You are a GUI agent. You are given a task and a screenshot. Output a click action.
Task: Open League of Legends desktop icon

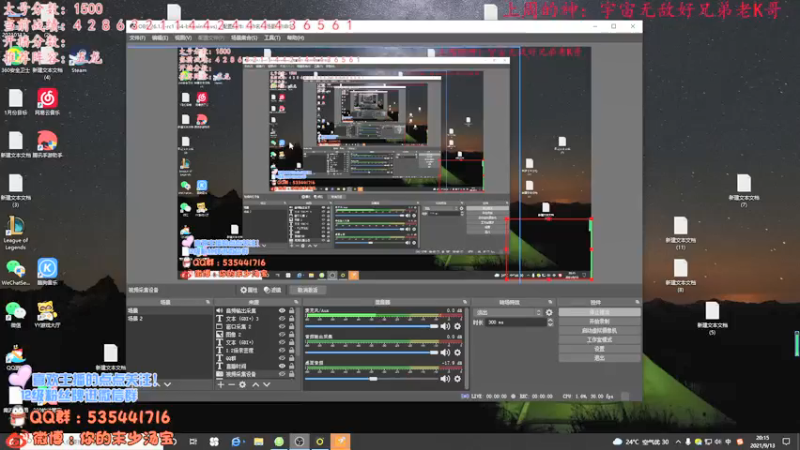[x=15, y=233]
